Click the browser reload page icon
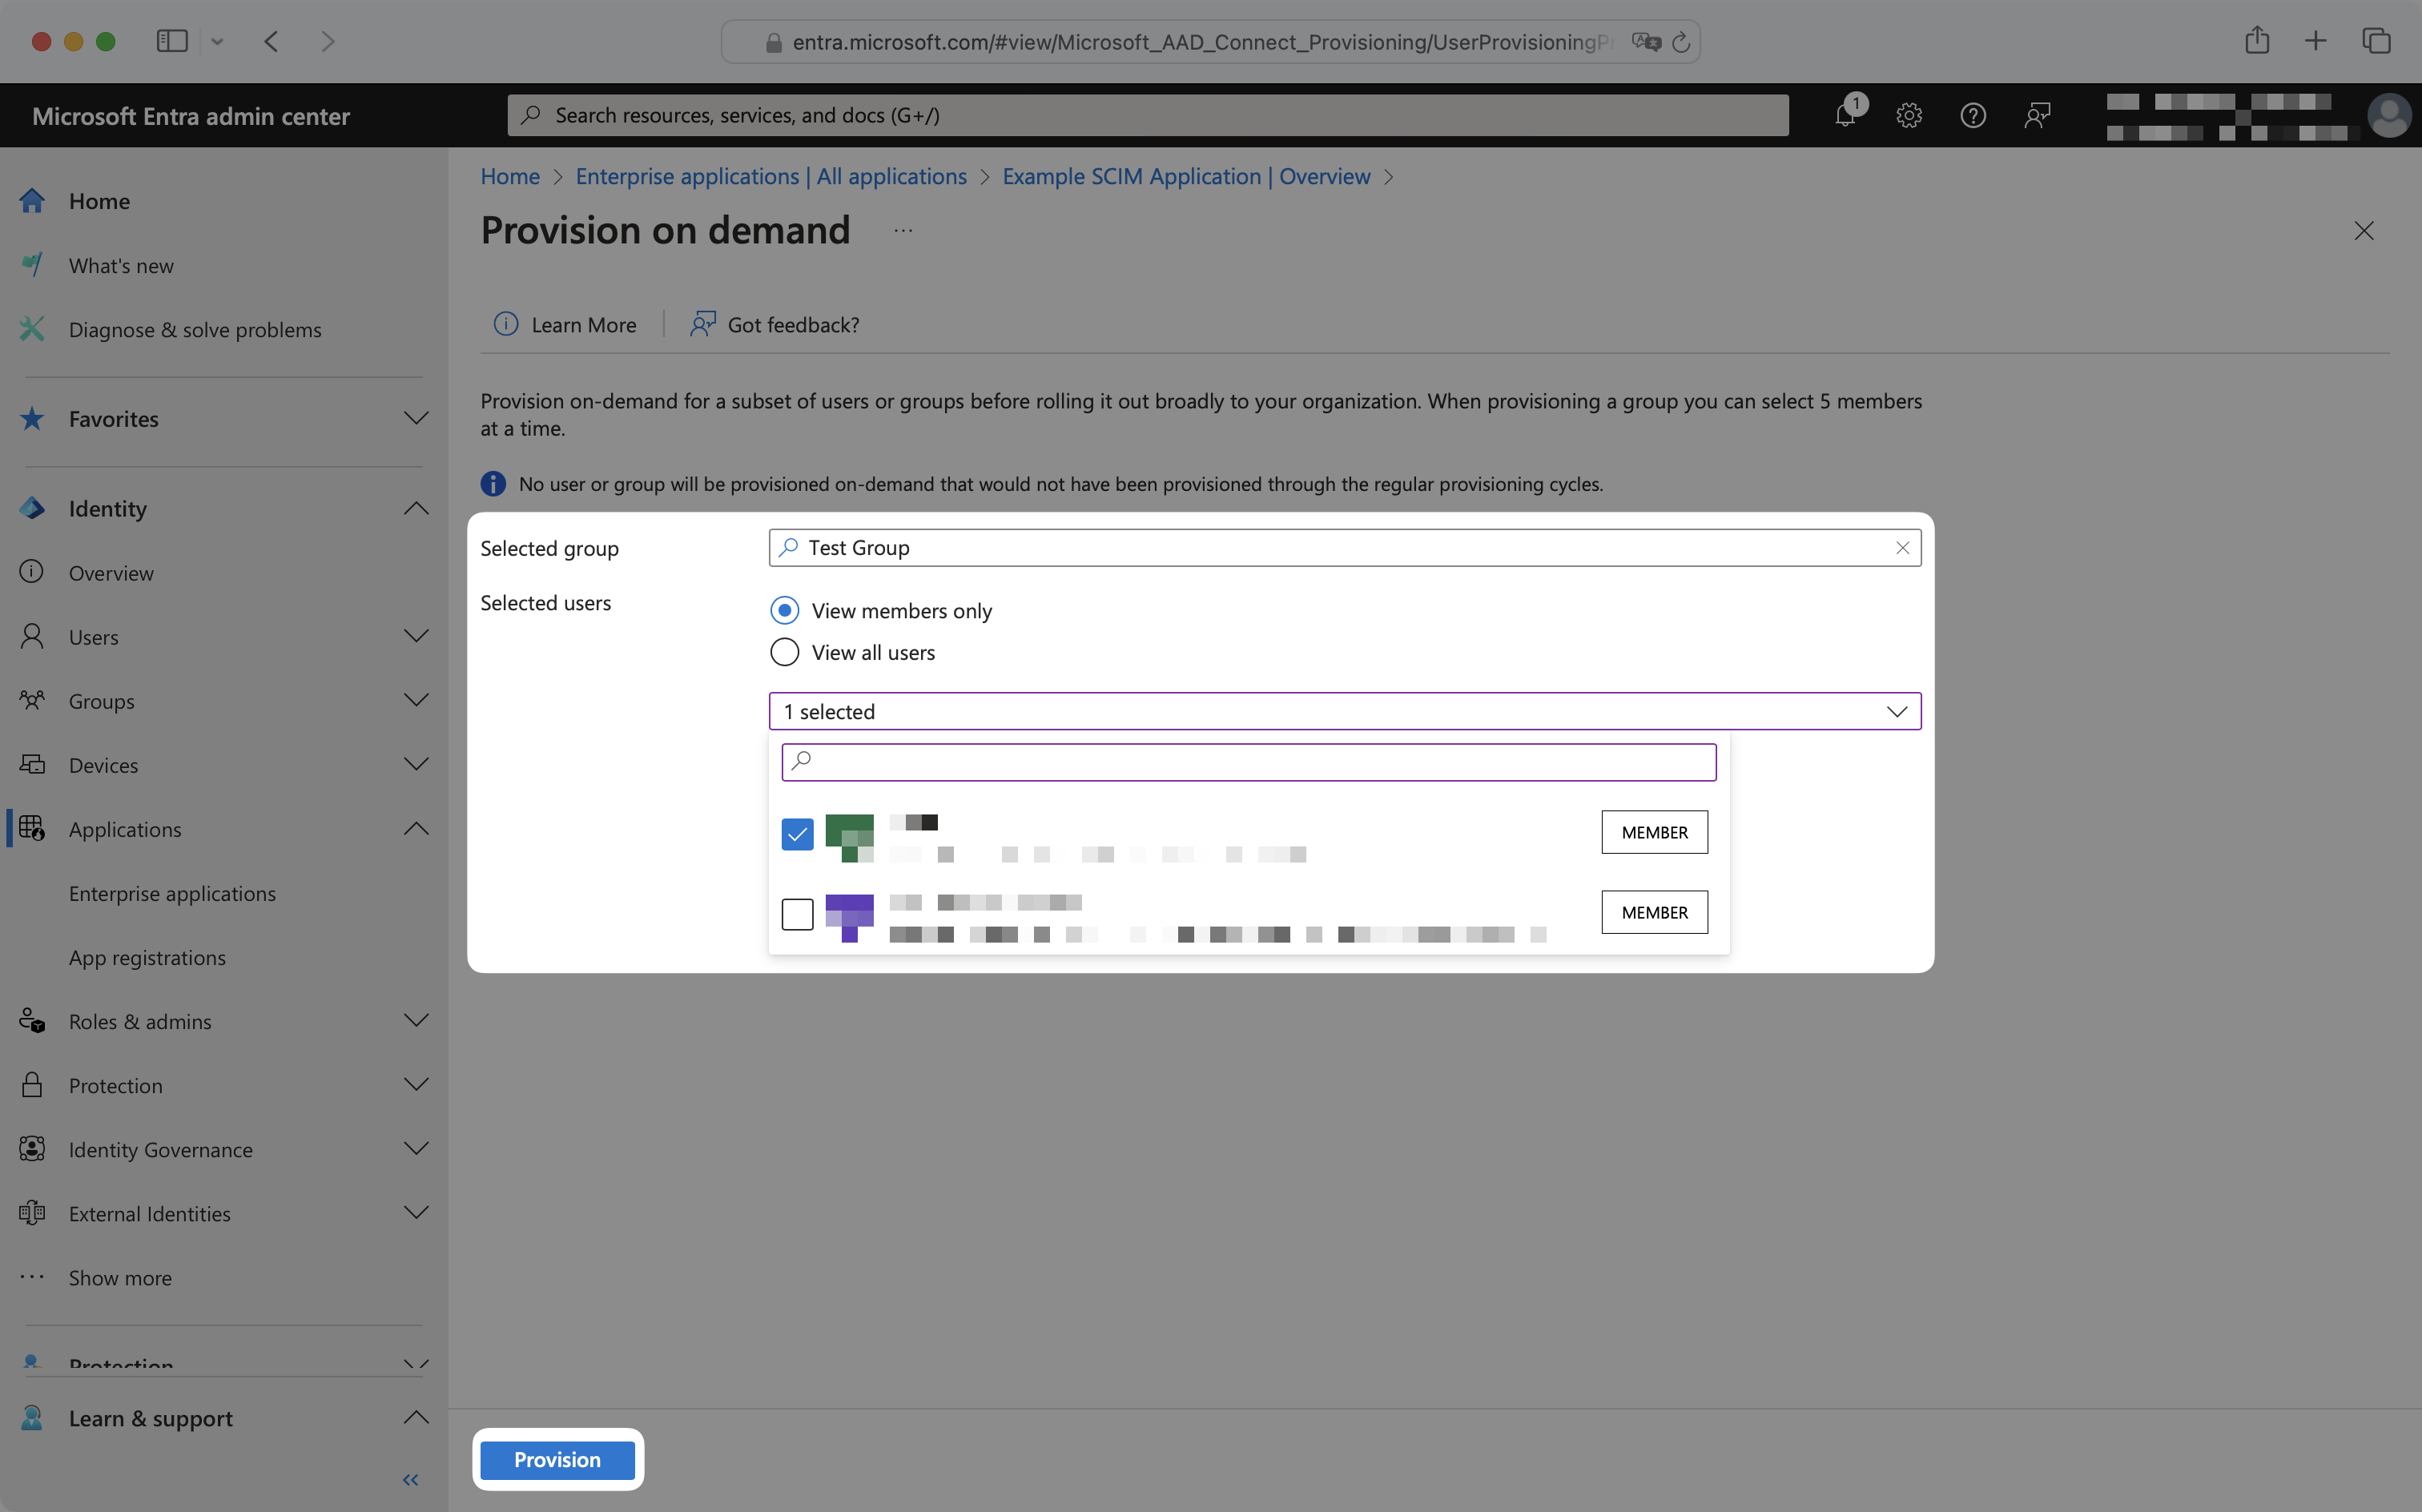 (x=1681, y=42)
